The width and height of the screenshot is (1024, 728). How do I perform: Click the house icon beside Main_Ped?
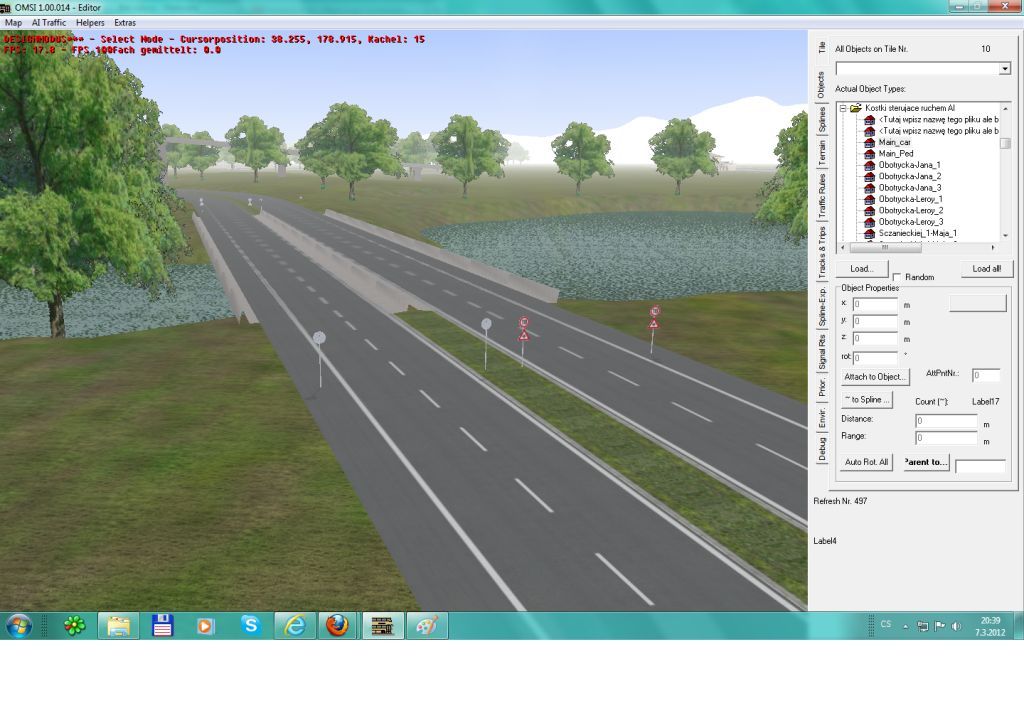click(x=869, y=154)
